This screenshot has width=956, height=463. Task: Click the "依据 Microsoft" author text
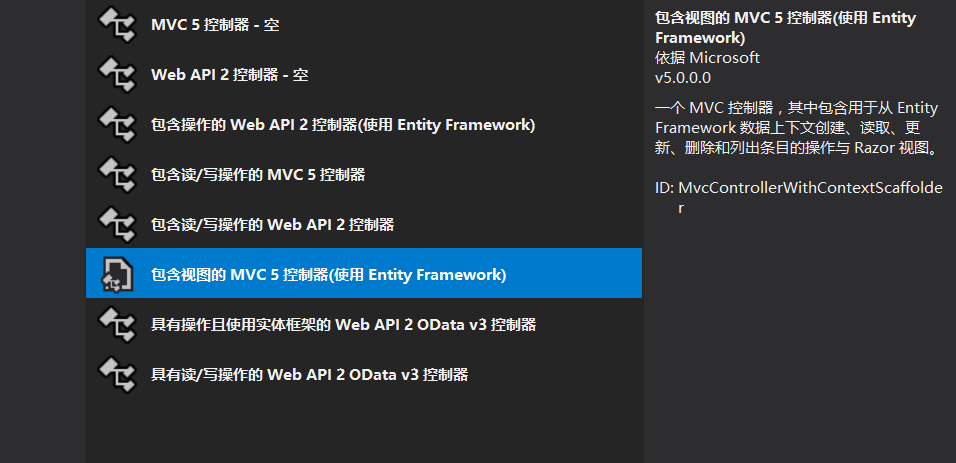point(707,57)
